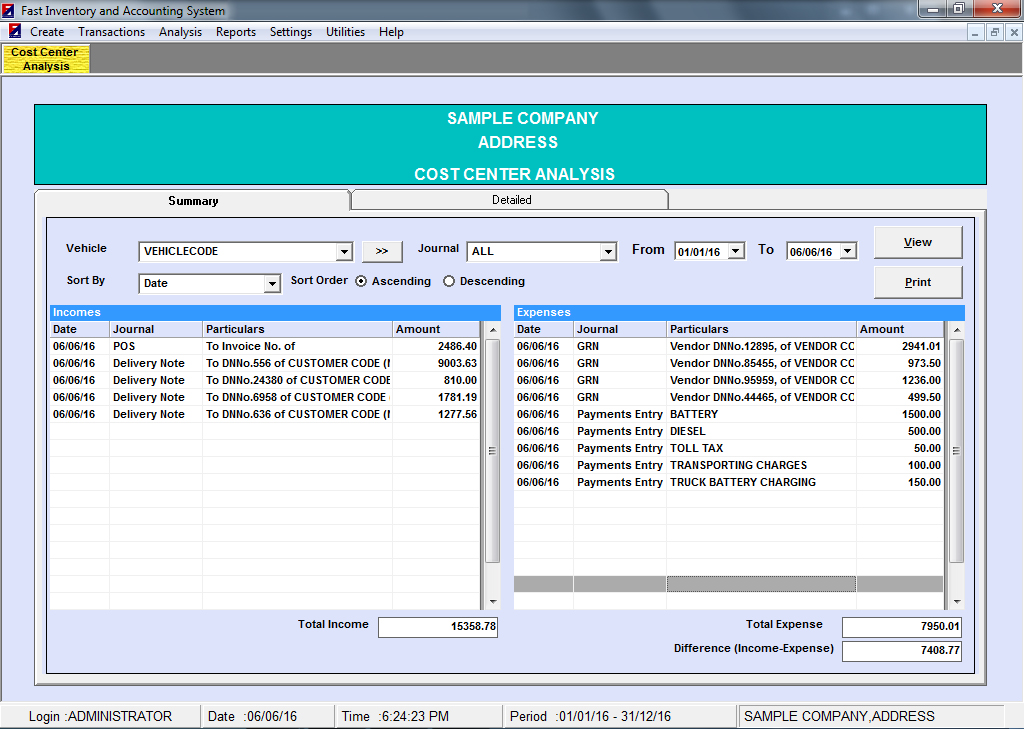Open the From date picker
This screenshot has width=1024, height=729.
(x=737, y=252)
